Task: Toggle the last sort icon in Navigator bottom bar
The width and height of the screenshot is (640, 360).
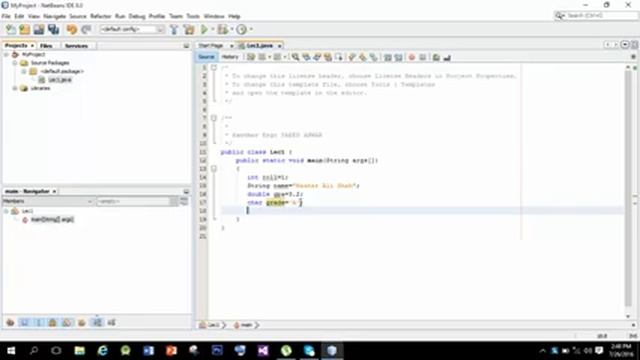Action: (111, 323)
